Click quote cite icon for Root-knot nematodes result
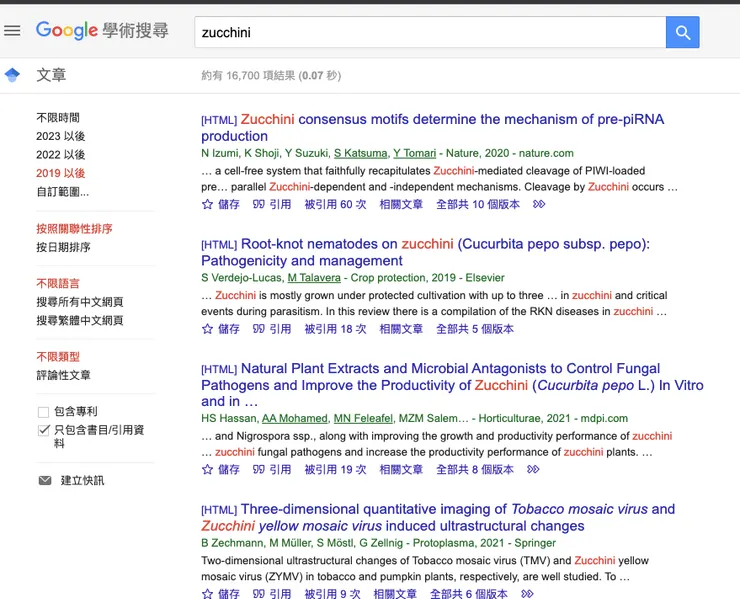 coord(259,329)
